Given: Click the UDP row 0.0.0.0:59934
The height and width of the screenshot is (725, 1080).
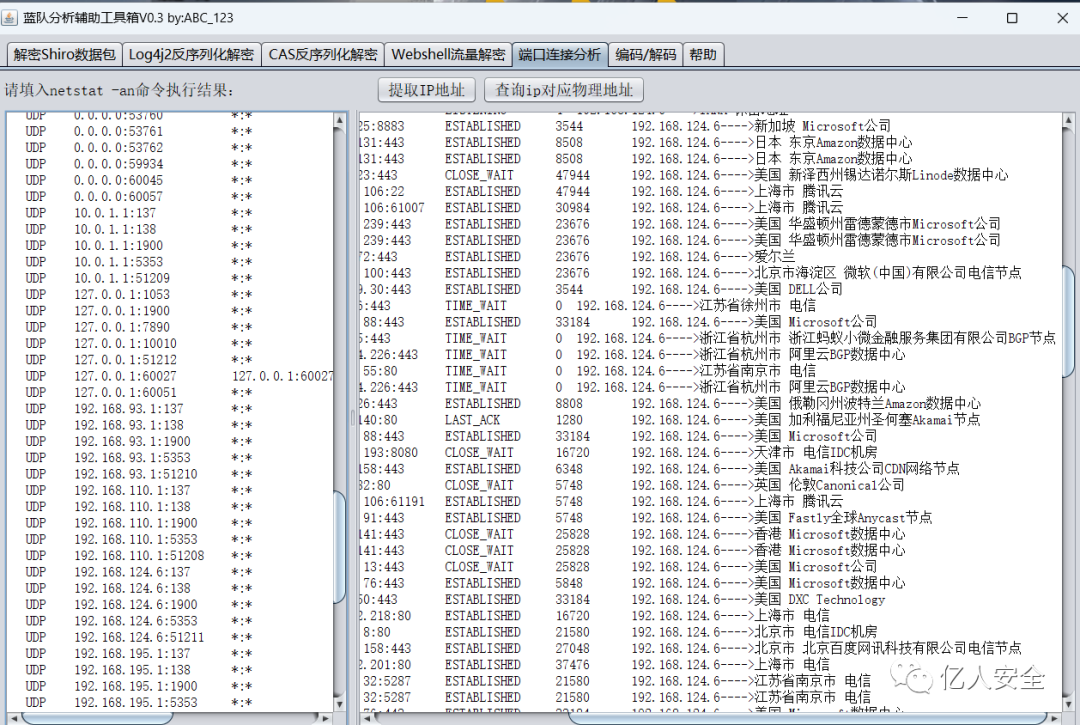Looking at the screenshot, I should click(x=138, y=164).
